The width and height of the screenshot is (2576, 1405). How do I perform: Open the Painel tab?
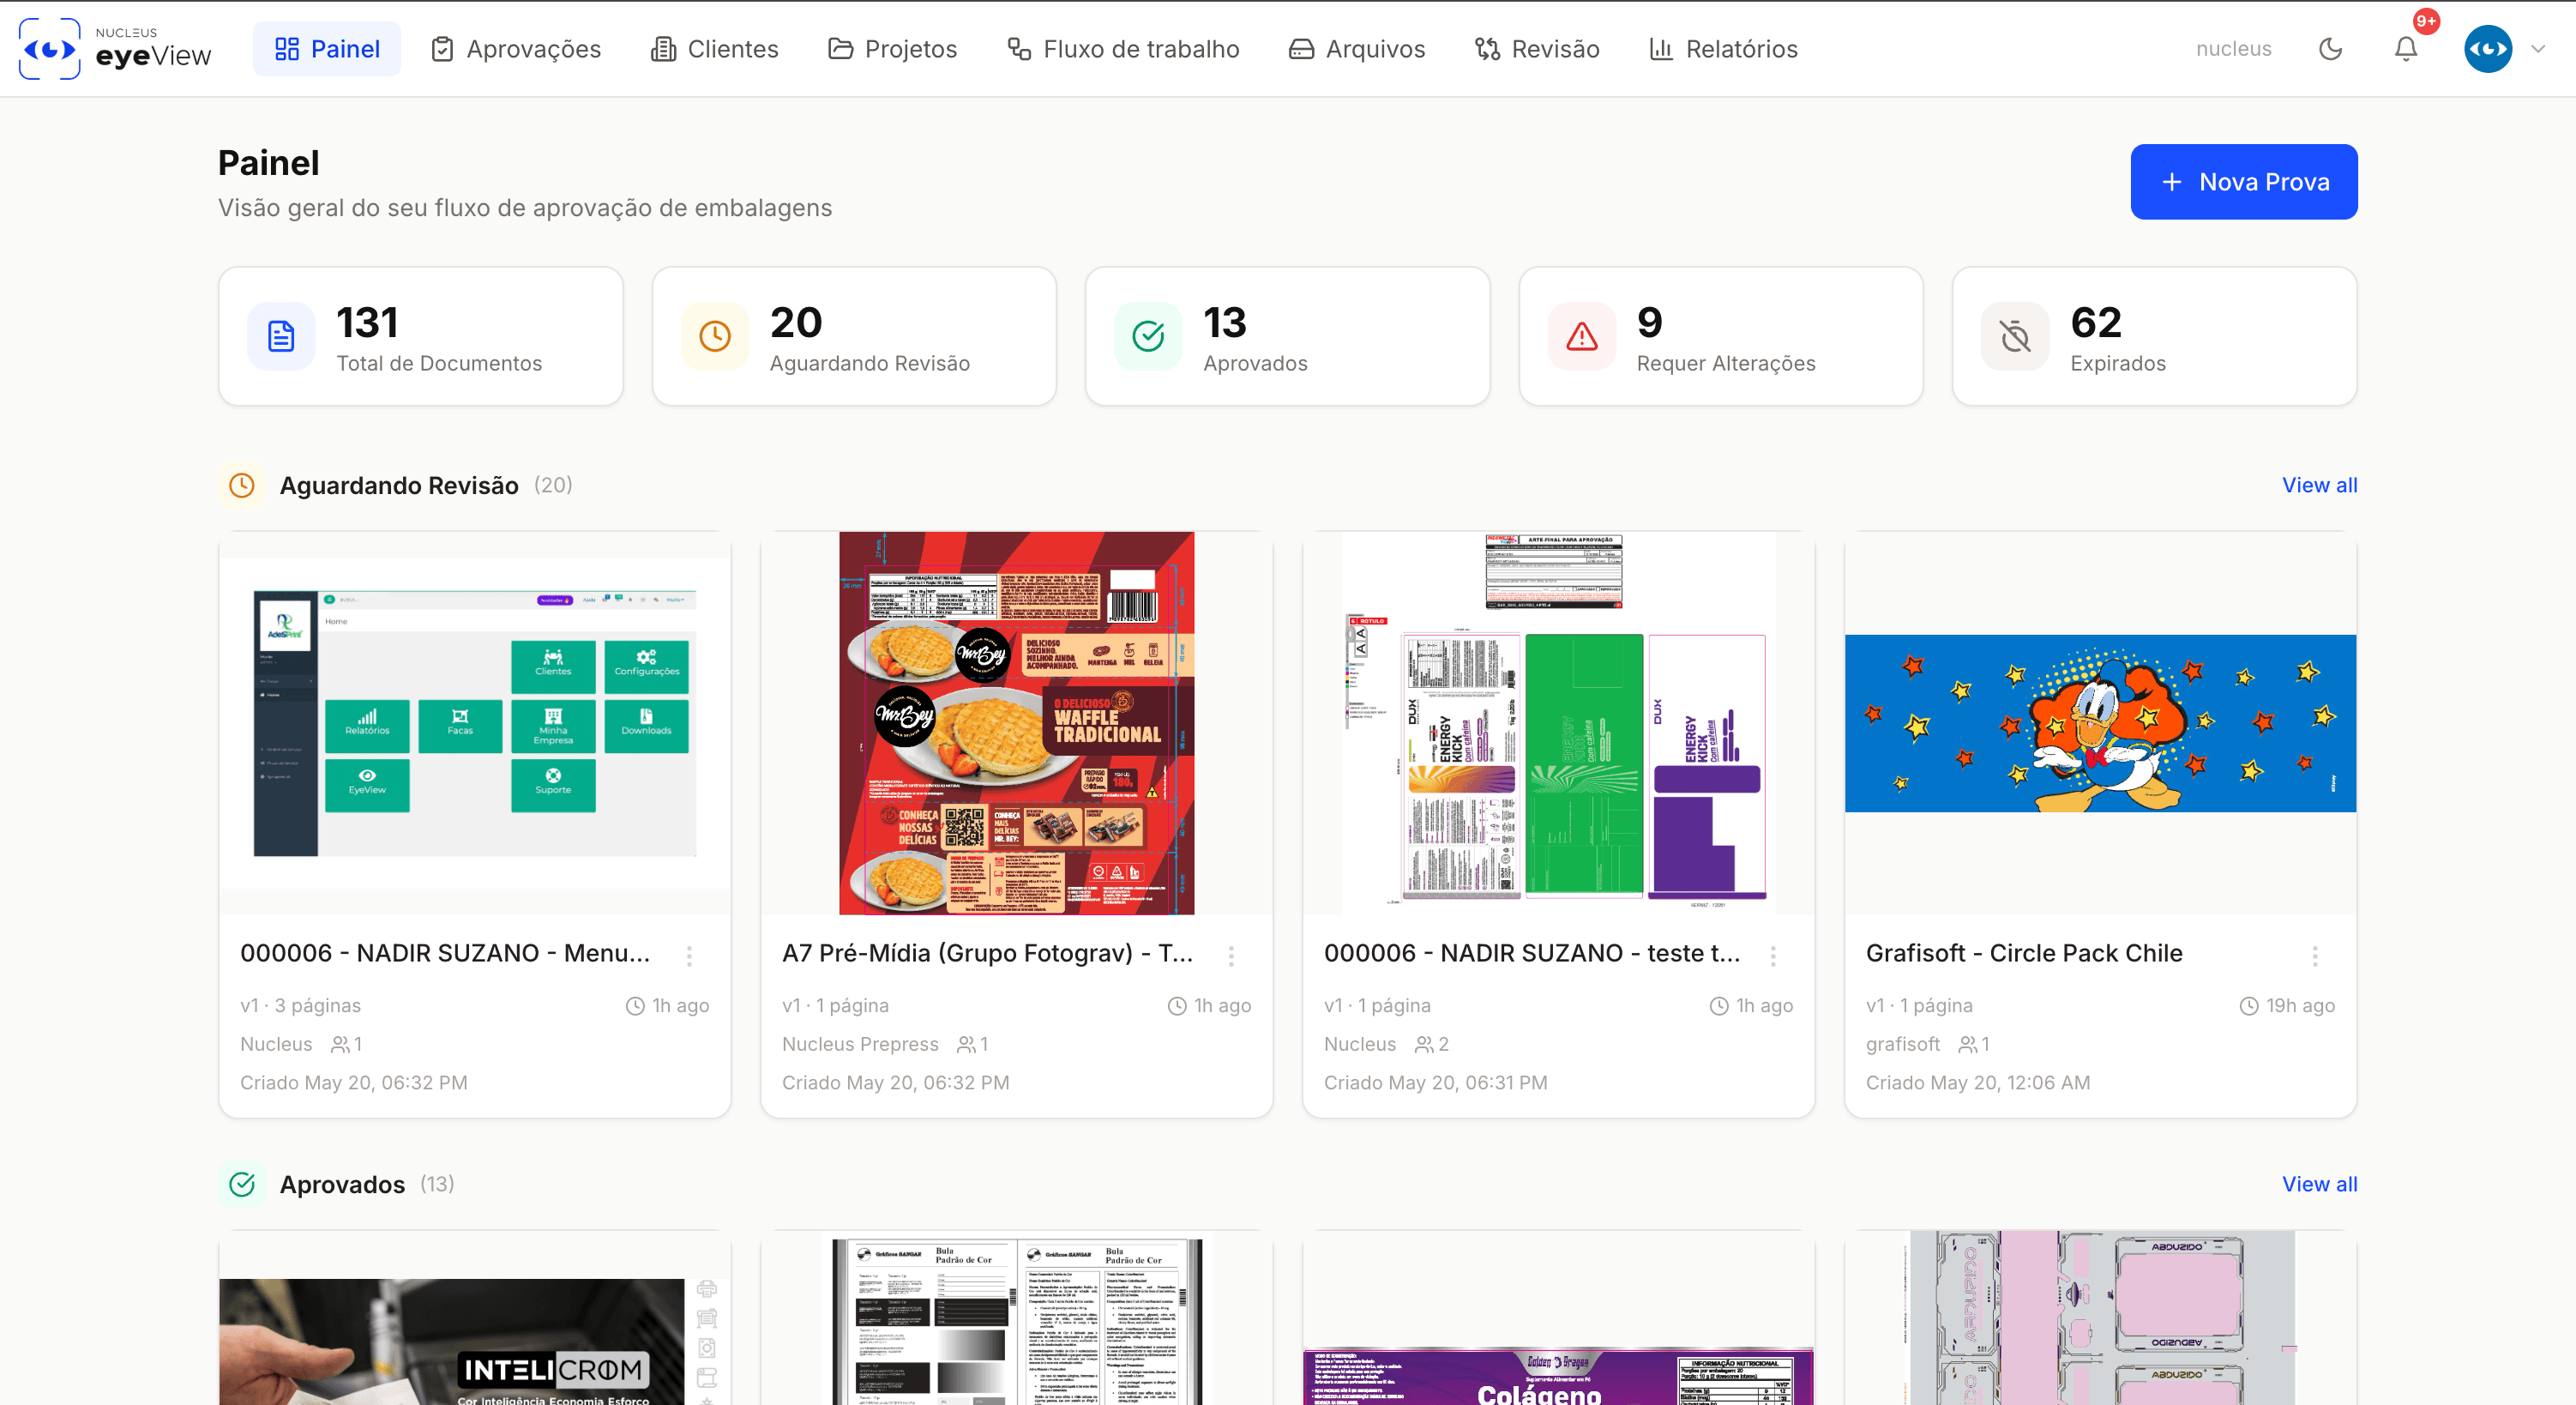(327, 49)
